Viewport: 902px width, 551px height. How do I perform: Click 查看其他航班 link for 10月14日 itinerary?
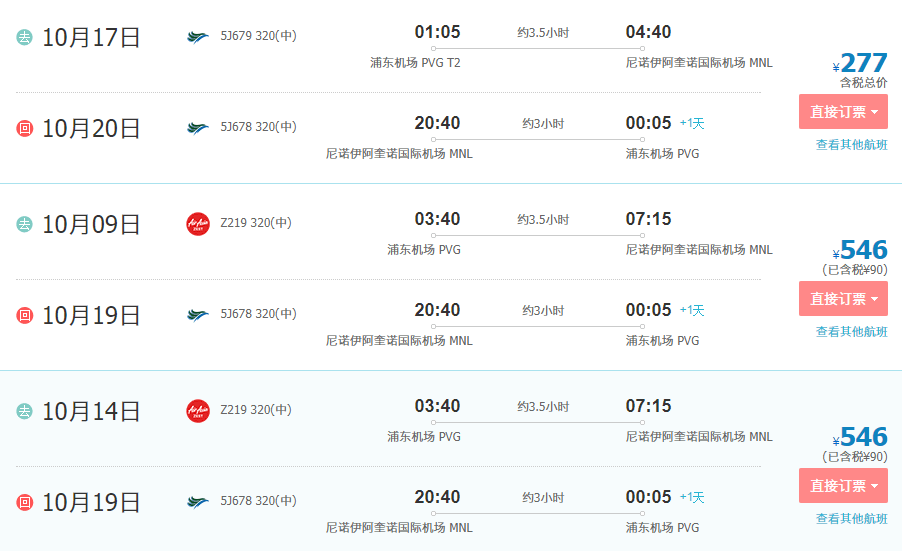coord(851,518)
